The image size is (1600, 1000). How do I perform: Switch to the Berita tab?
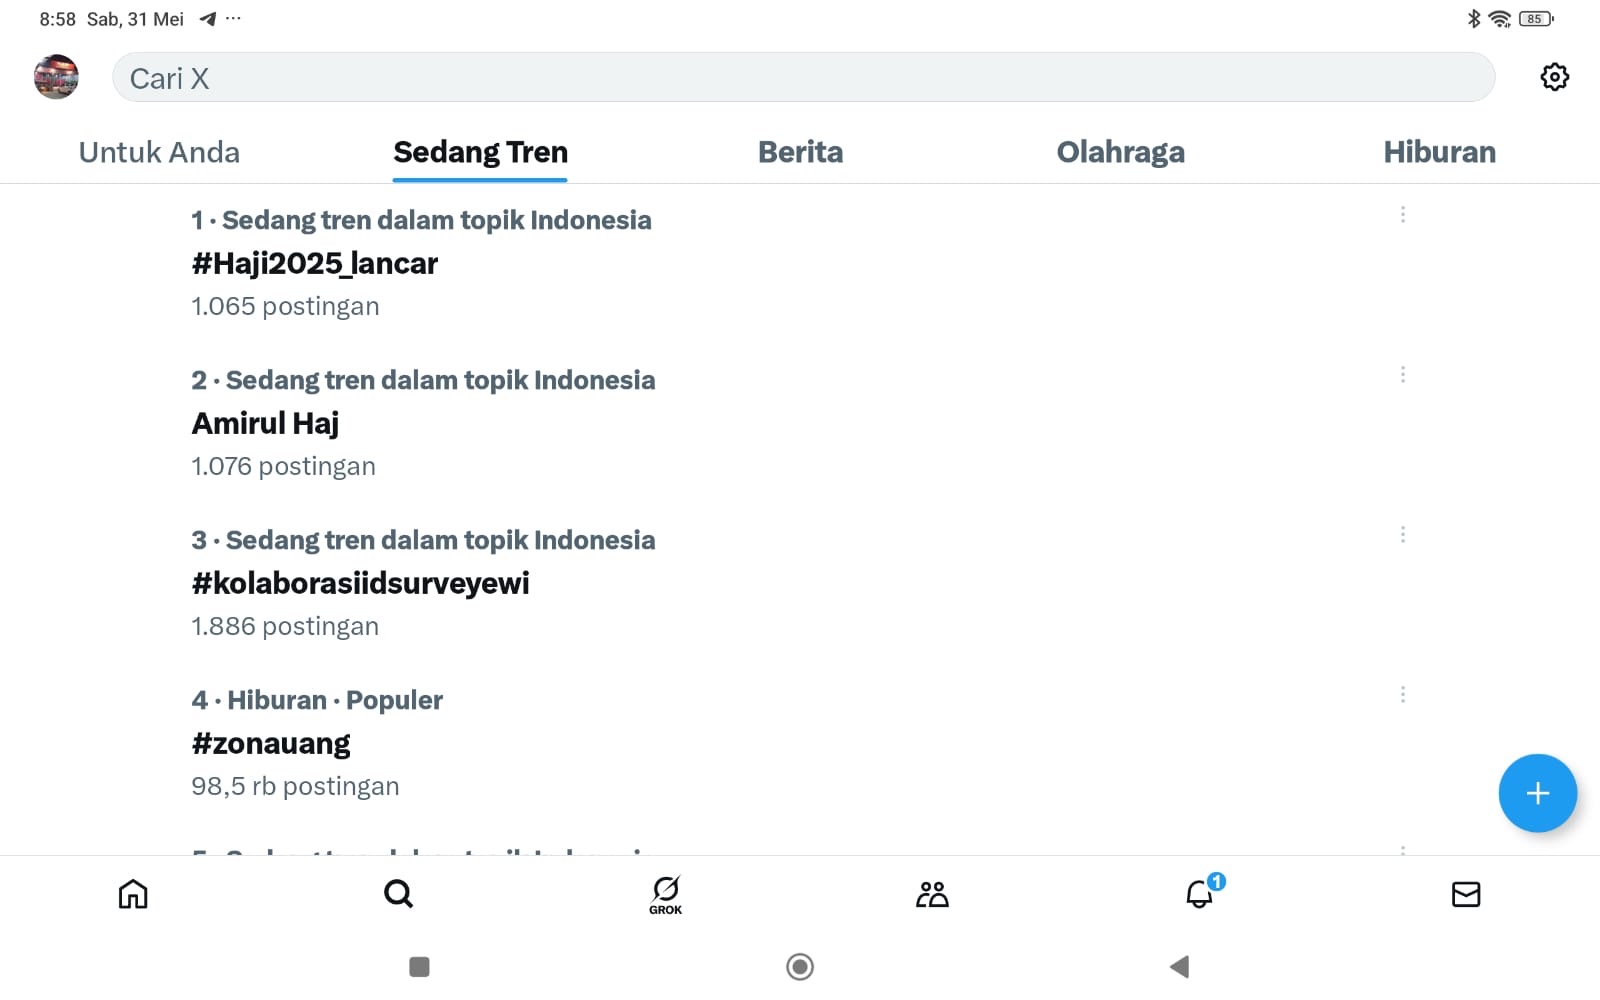pos(800,152)
